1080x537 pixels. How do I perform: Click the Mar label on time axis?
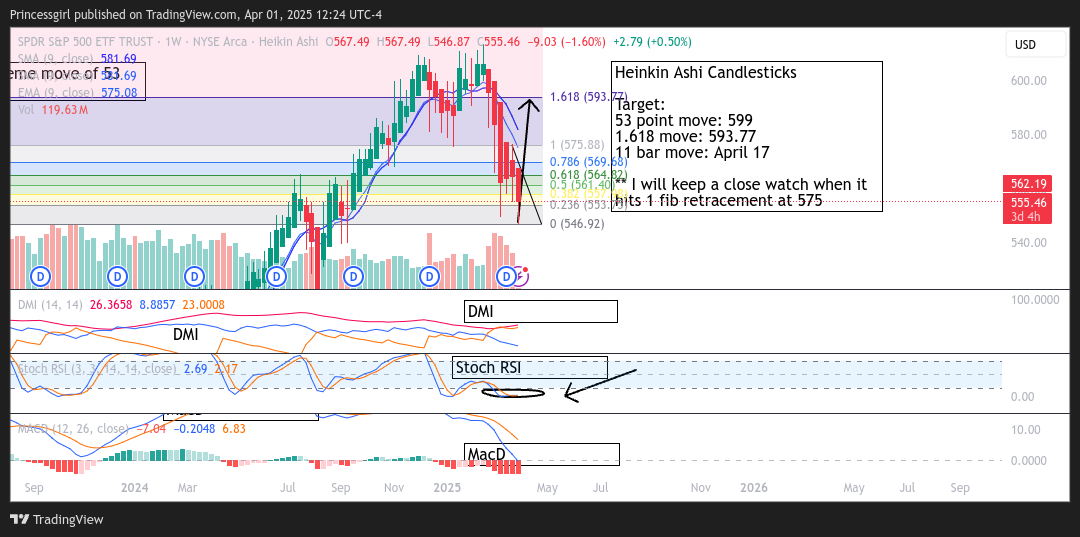187,487
